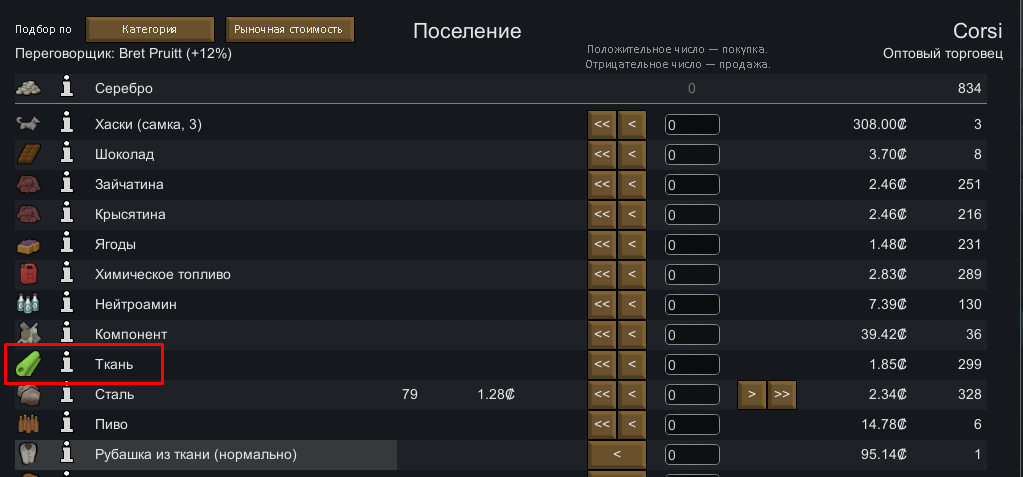This screenshot has height=477, width=1023.
Task: Sort items by Категория
Action: [x=150, y=29]
